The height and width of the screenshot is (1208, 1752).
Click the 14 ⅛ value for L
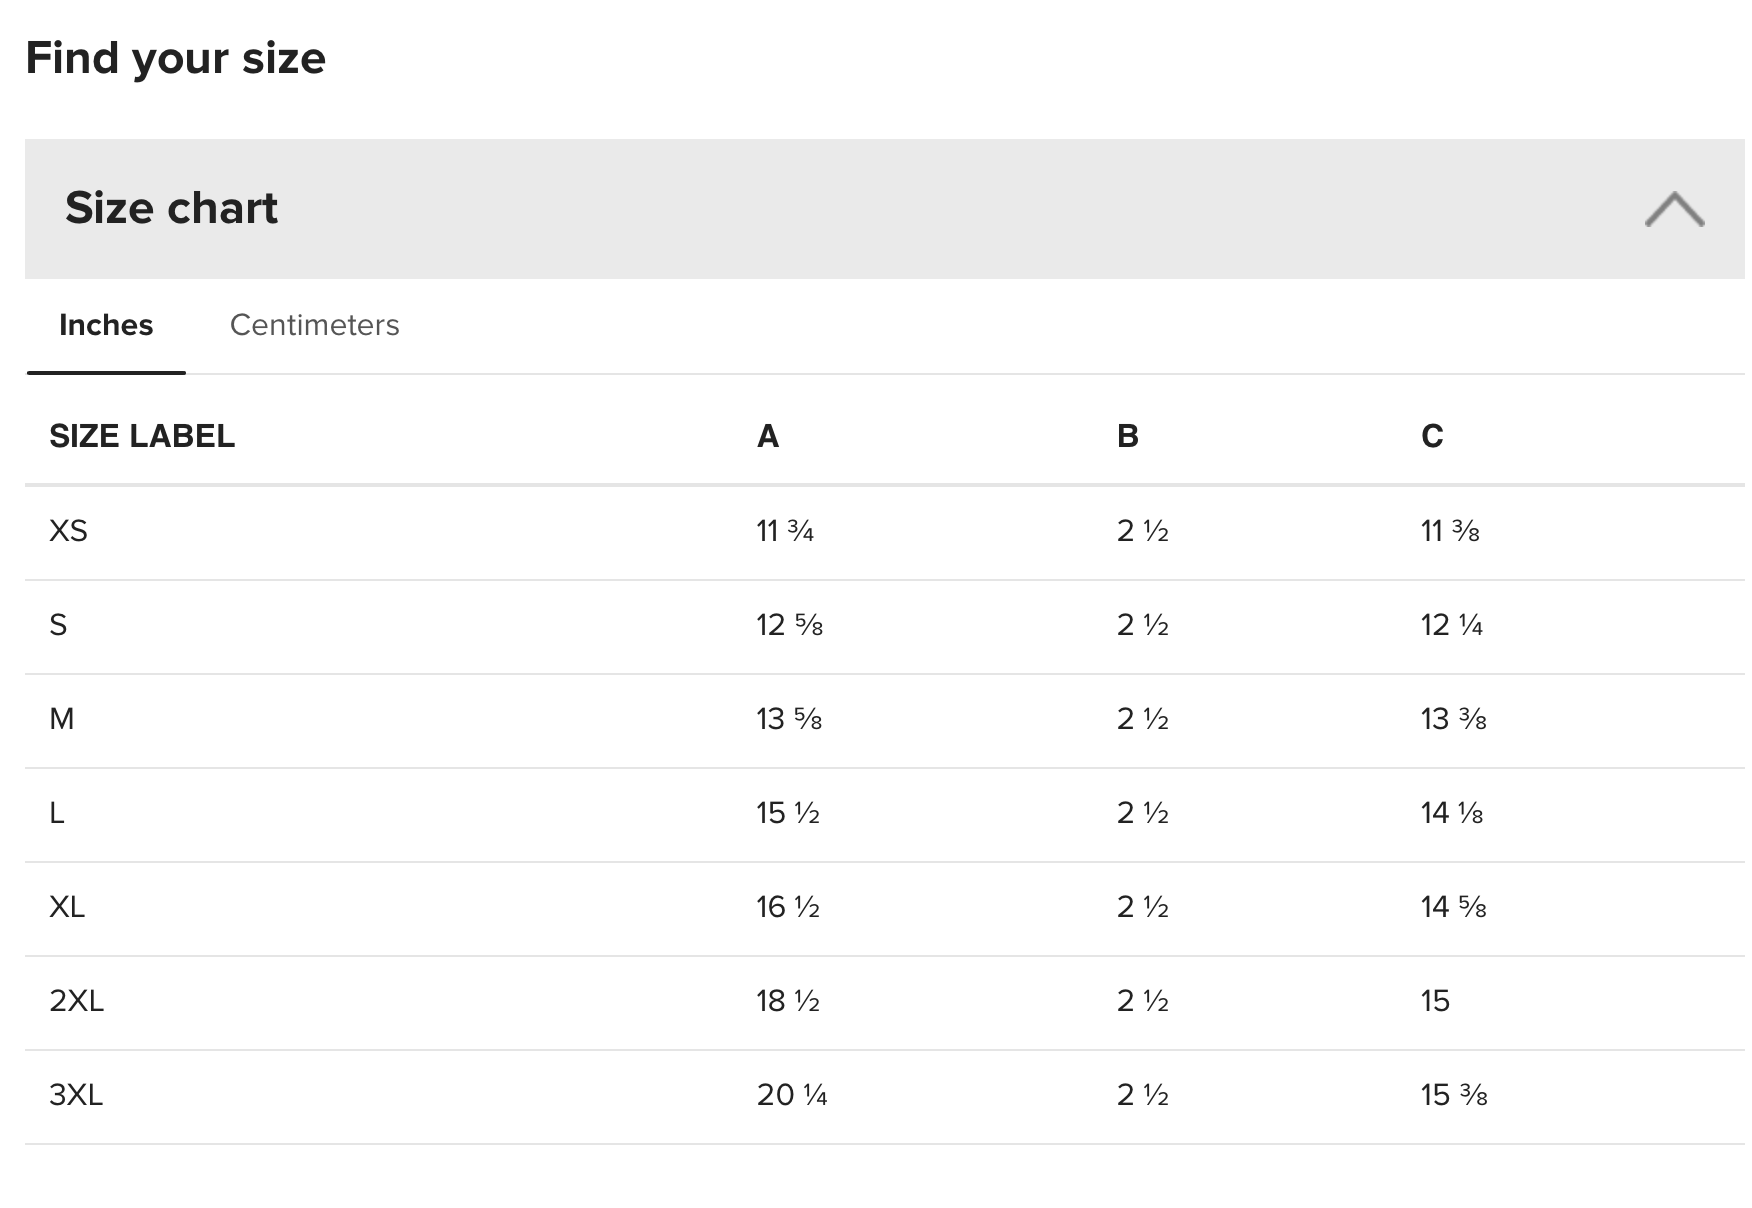[x=1451, y=813]
